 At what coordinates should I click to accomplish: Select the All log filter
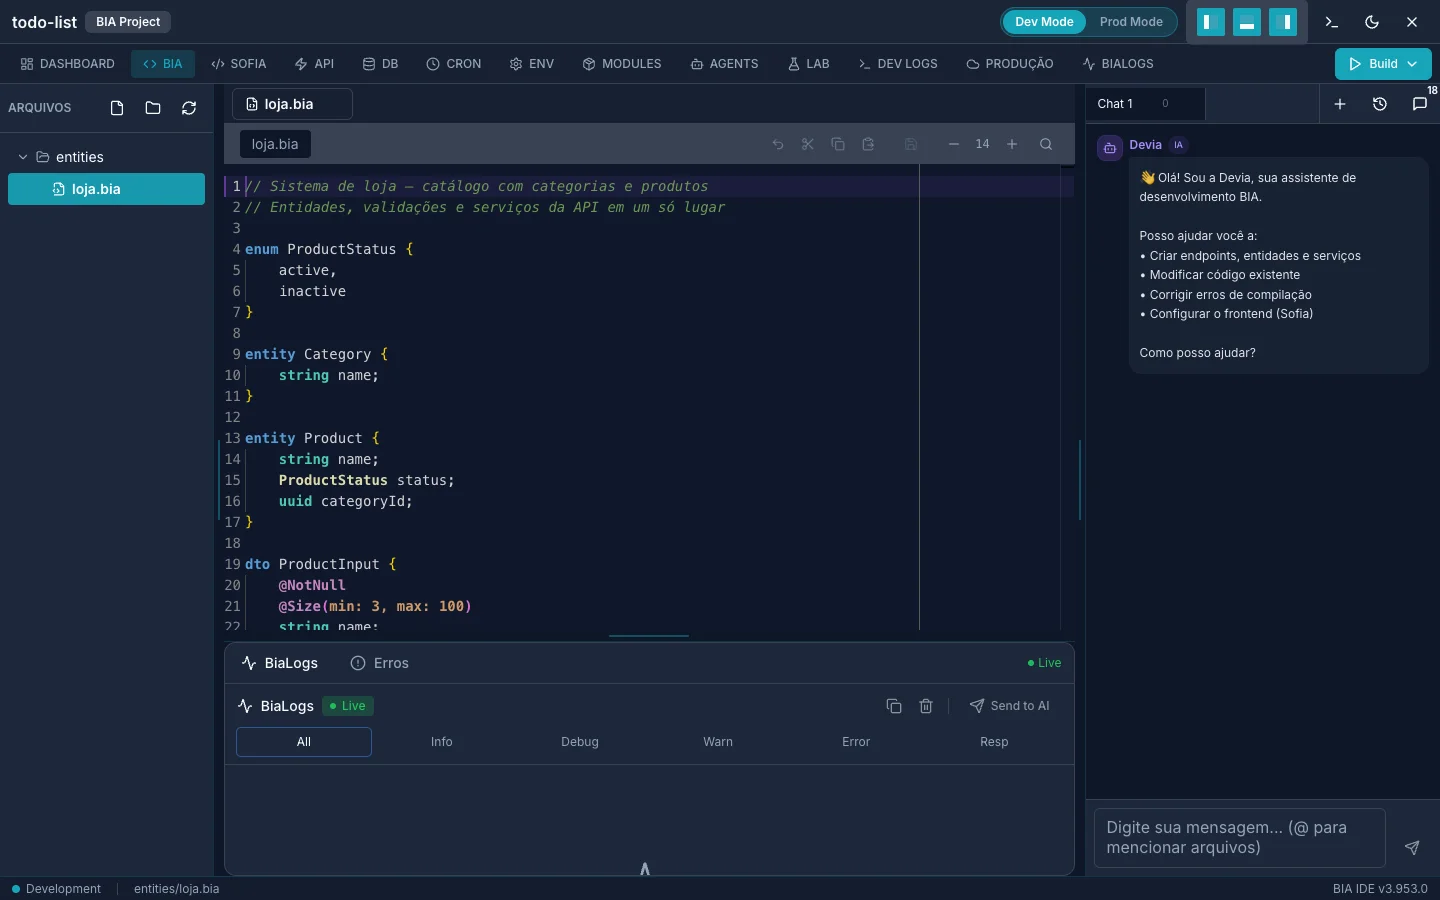[304, 742]
